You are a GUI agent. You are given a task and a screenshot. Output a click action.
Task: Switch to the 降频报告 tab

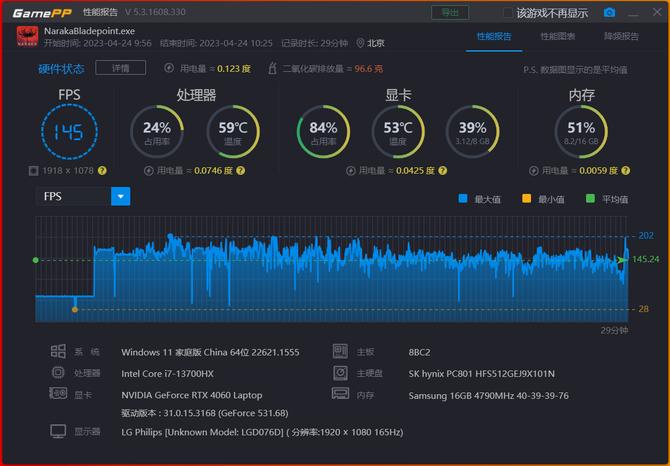click(x=621, y=36)
